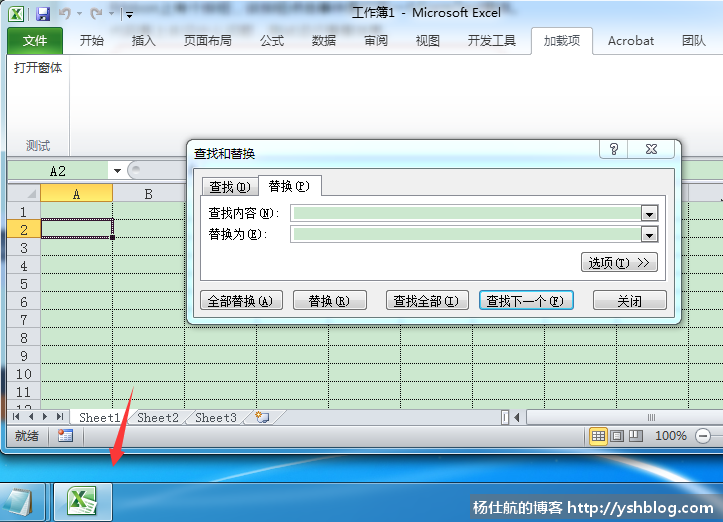Switch to the 插入 (Insert) ribbon tab

[143, 41]
